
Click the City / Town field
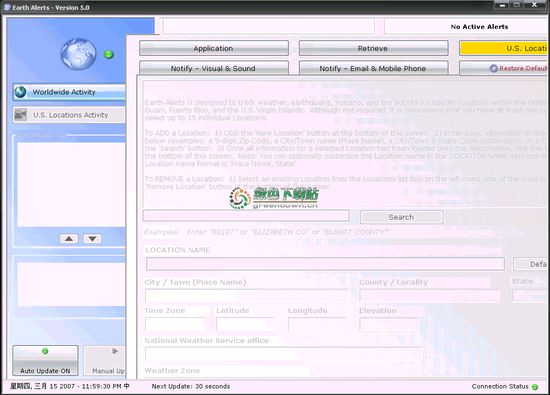click(246, 296)
